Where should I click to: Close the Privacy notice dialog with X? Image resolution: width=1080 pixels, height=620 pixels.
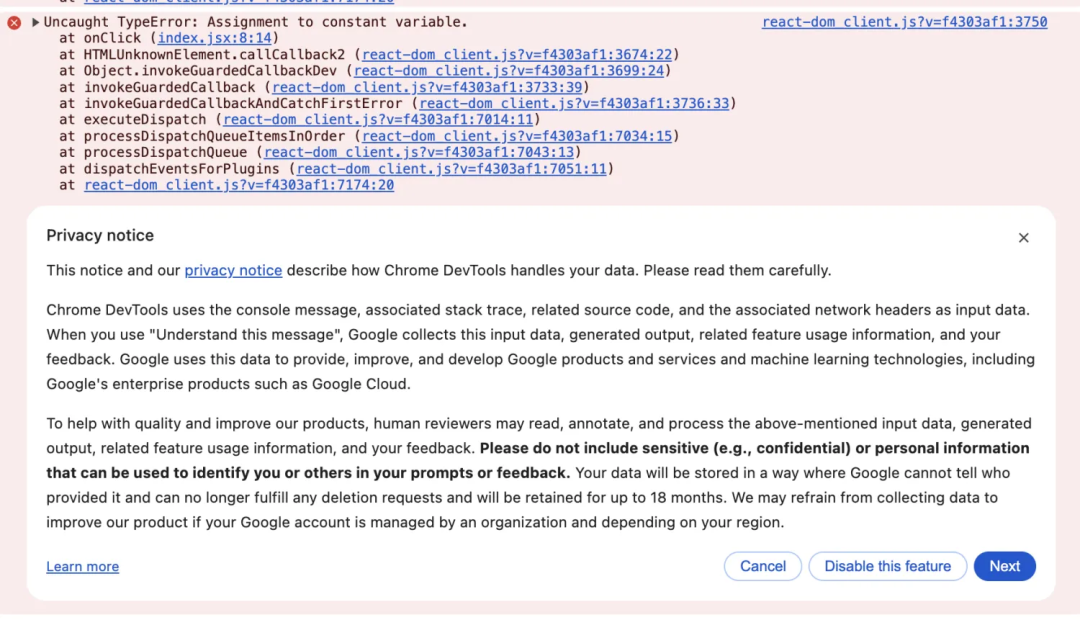1023,238
